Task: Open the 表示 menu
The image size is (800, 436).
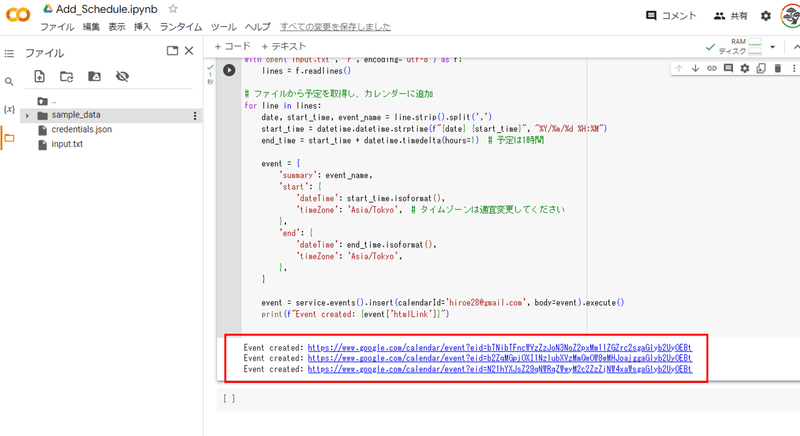Action: tap(117, 27)
